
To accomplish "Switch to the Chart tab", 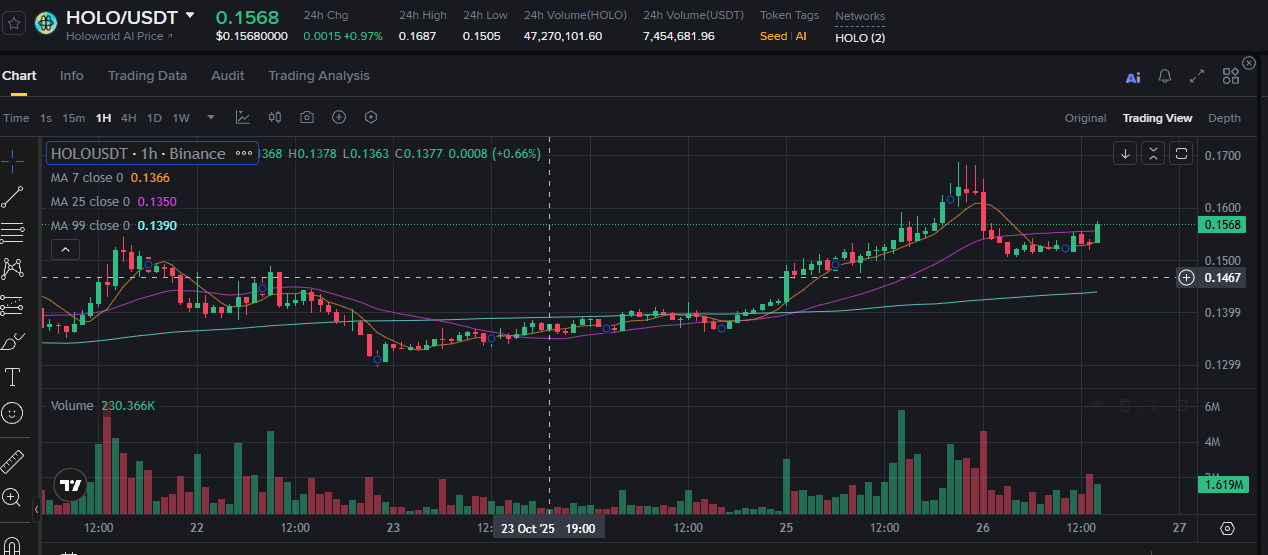I will (x=19, y=76).
